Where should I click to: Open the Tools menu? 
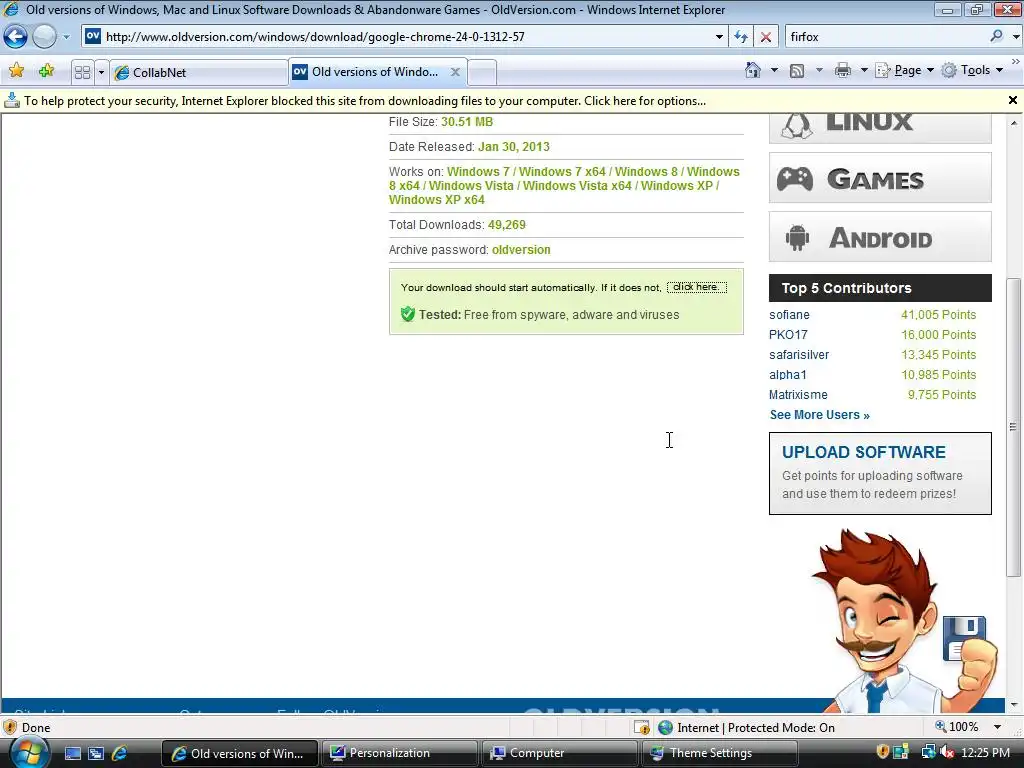pyautogui.click(x=972, y=71)
